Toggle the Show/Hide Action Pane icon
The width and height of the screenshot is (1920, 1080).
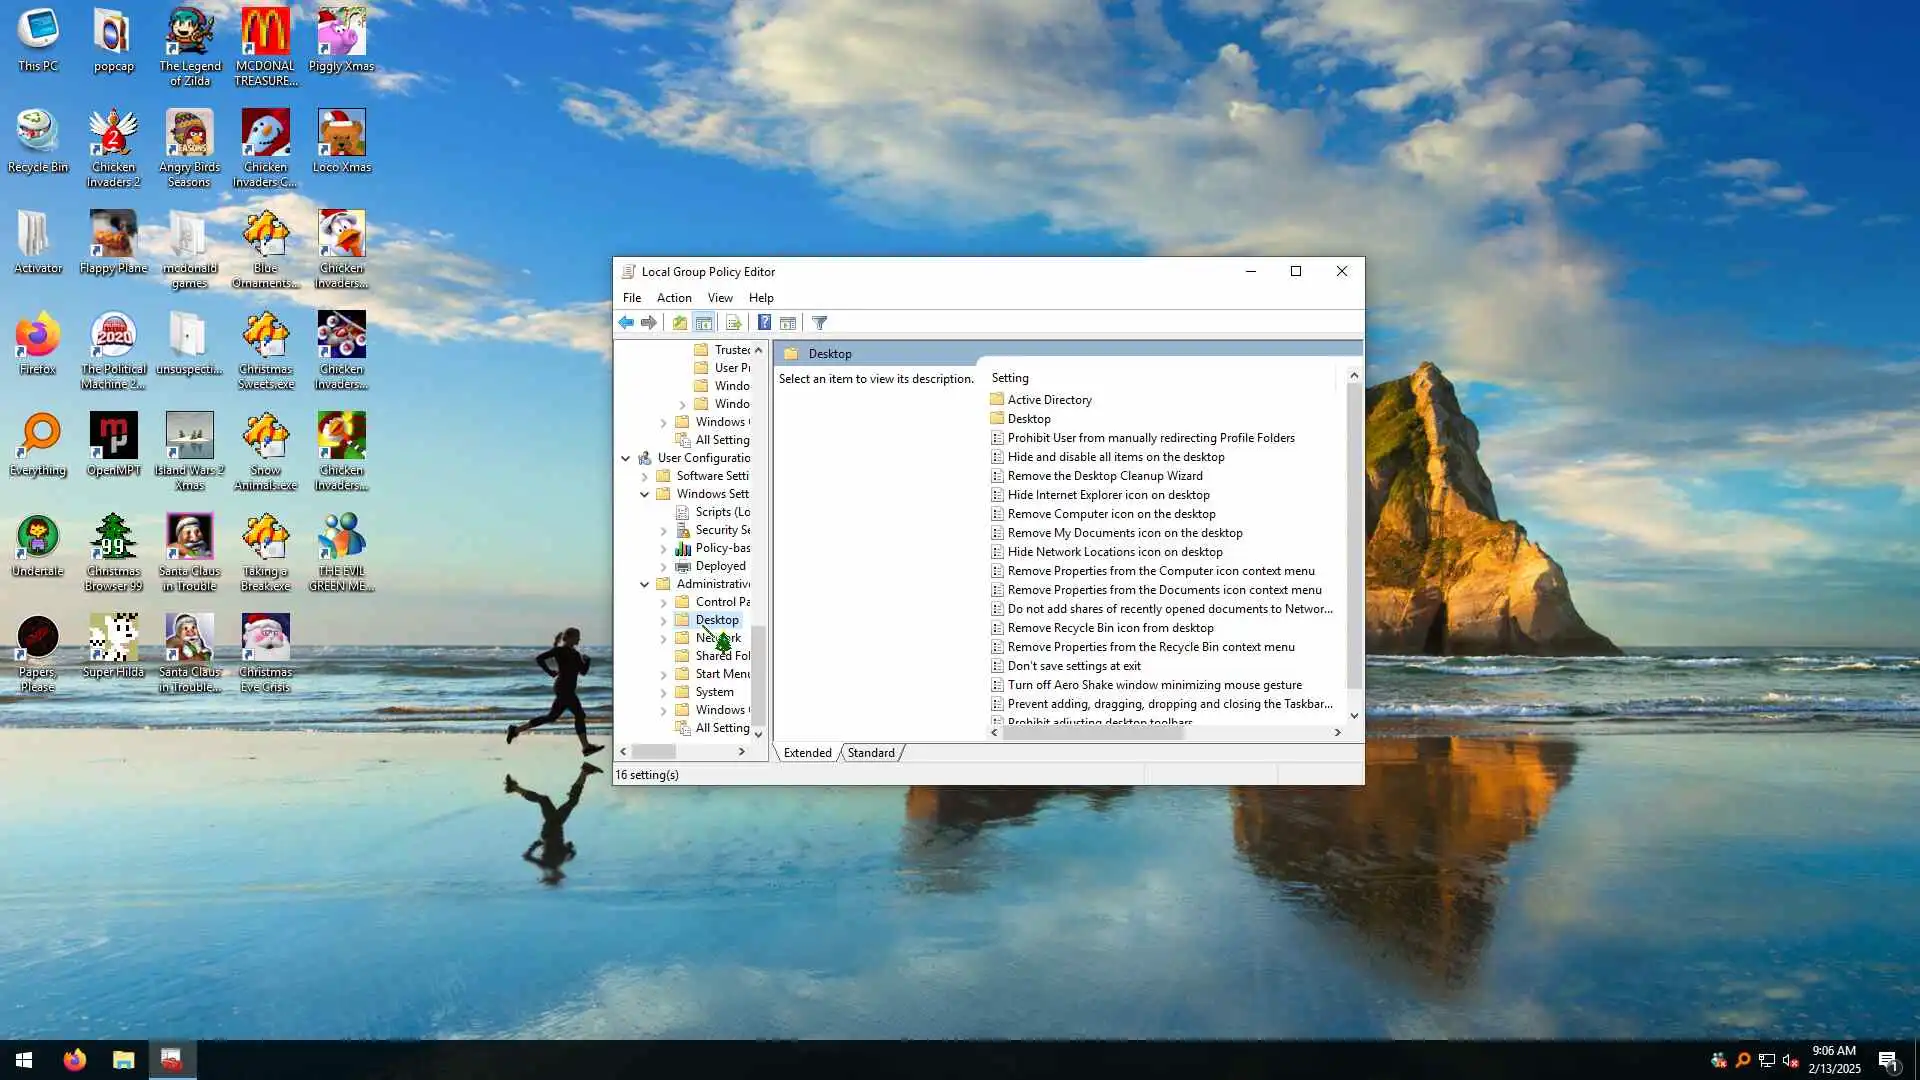788,323
